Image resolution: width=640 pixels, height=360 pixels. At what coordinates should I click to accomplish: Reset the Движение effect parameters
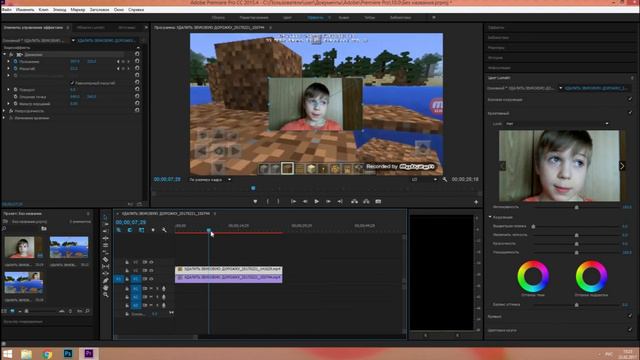coord(137,54)
